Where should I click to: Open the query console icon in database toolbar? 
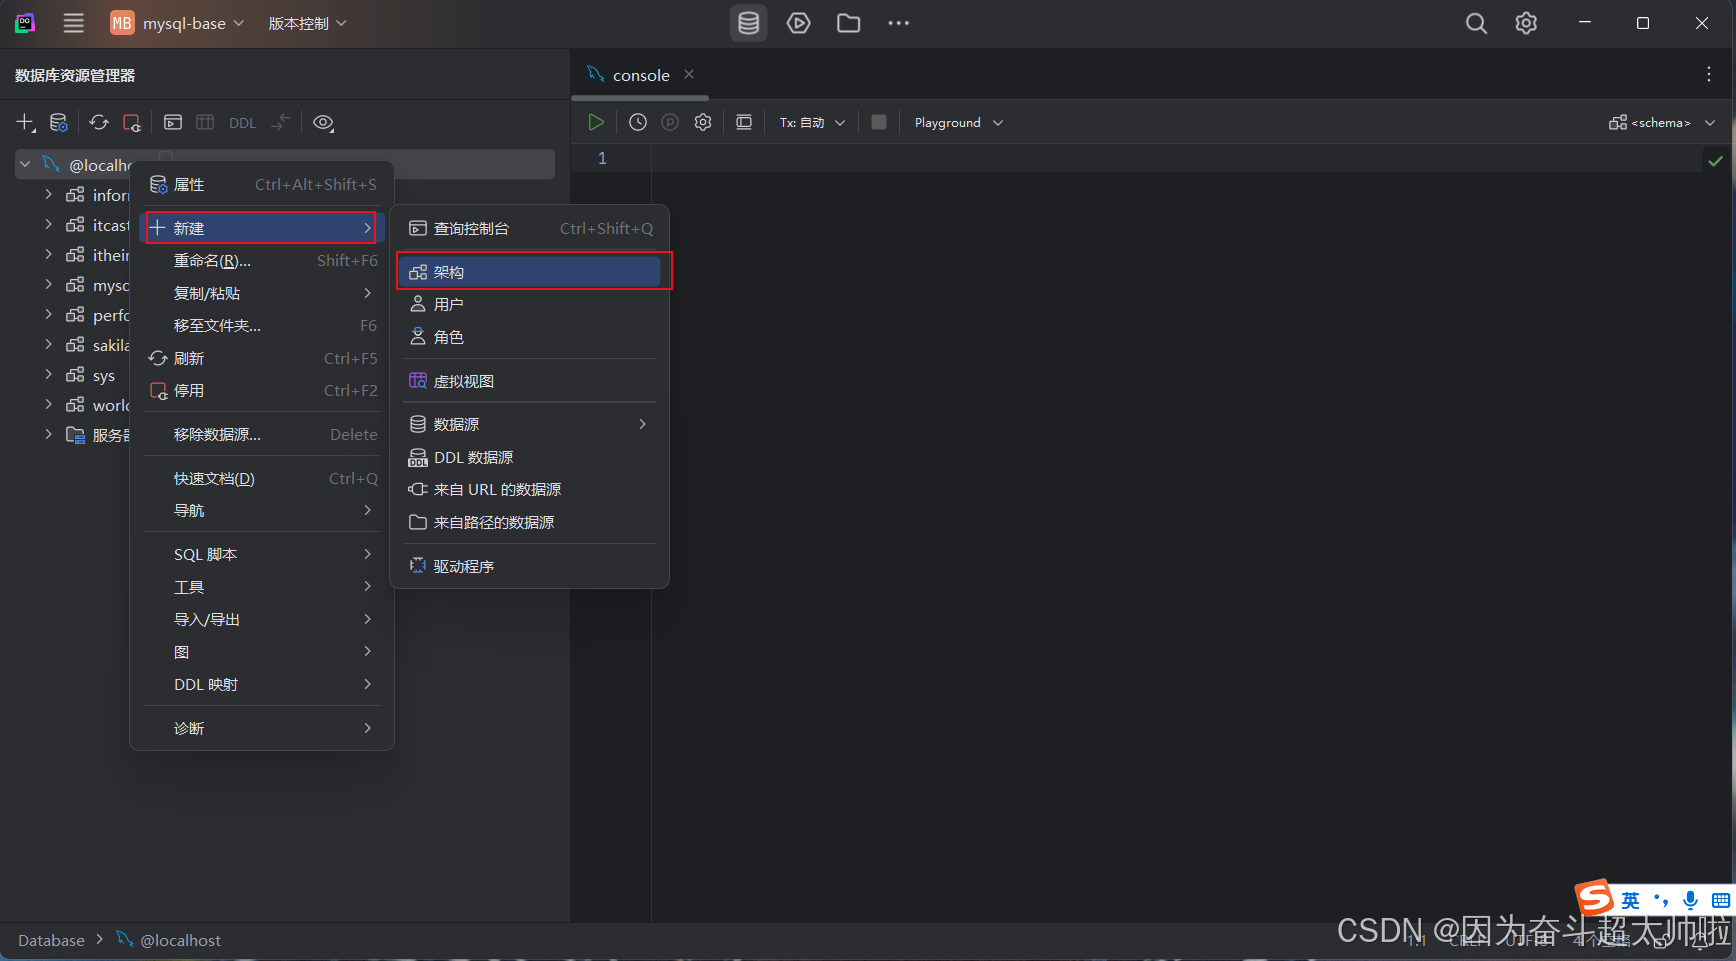point(173,122)
